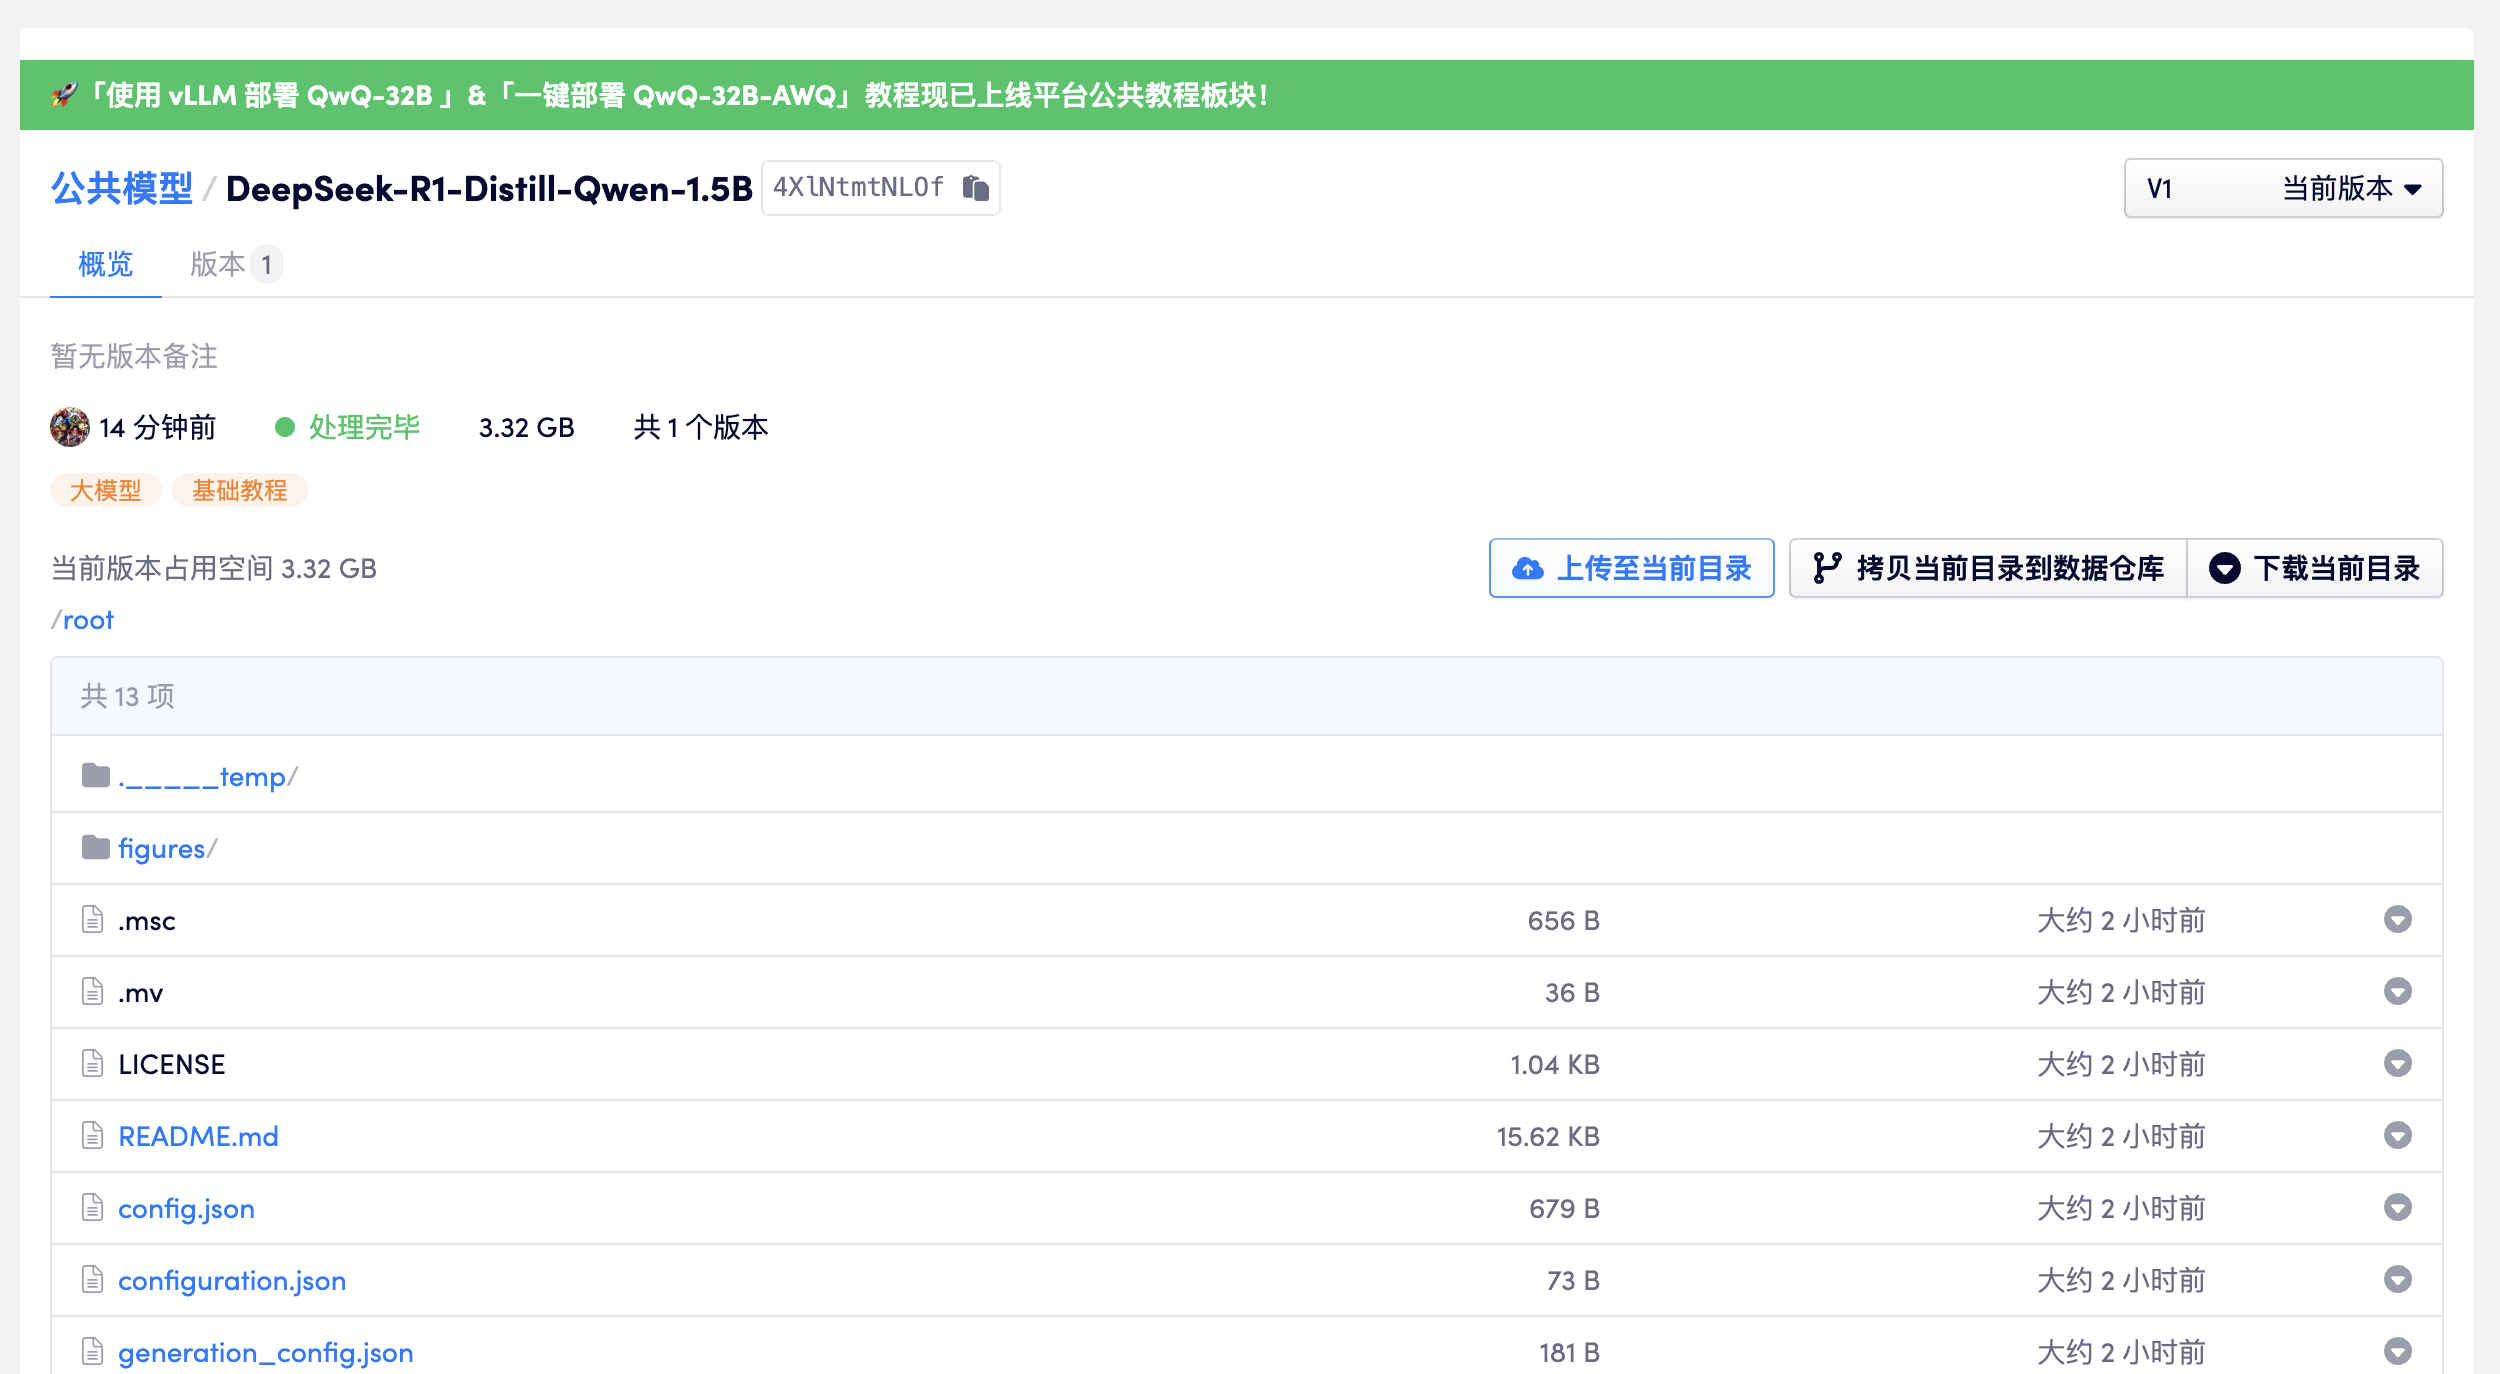This screenshot has height=1374, width=2500.
Task: Click 上传至当前目录 upload button
Action: [x=1631, y=568]
